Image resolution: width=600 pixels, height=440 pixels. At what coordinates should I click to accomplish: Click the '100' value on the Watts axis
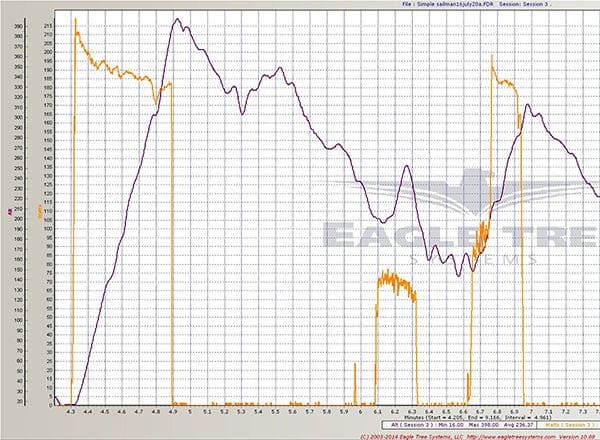(48, 229)
